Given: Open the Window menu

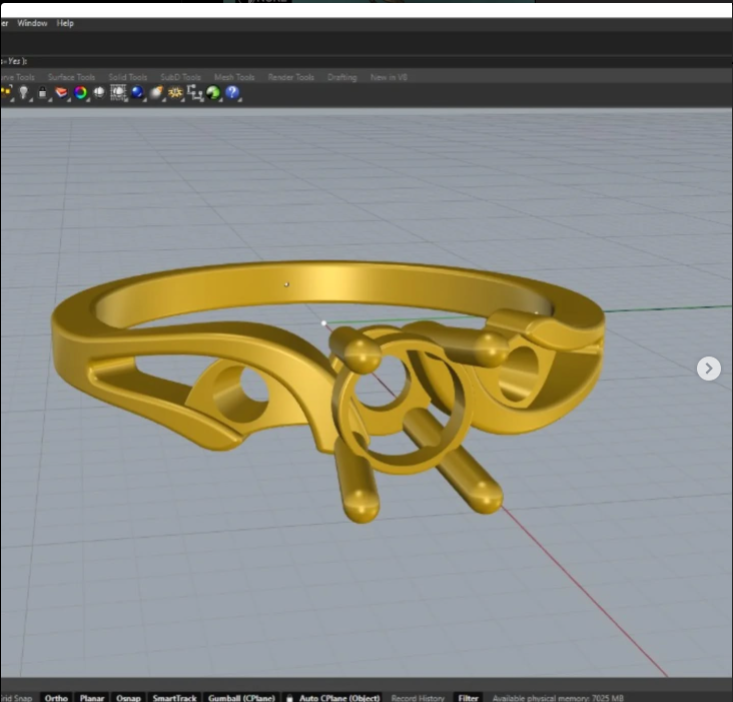Looking at the screenshot, I should (32, 23).
